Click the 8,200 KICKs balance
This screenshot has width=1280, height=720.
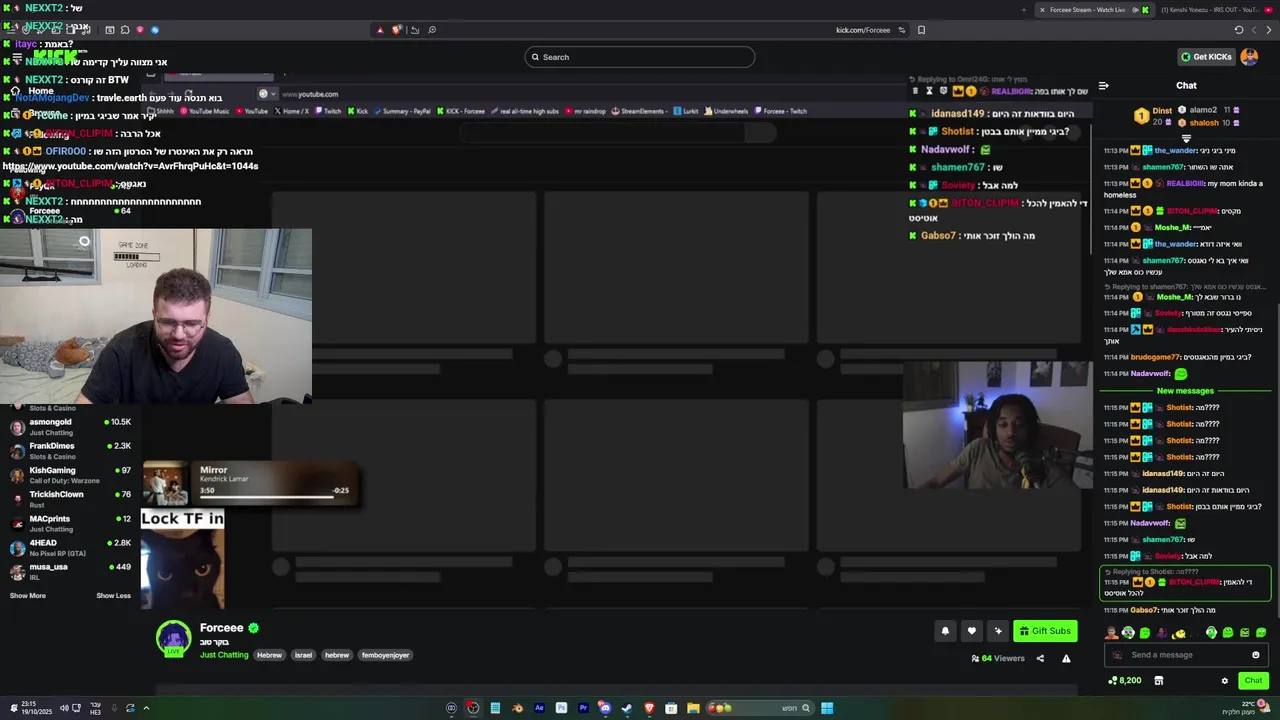(x=1125, y=681)
